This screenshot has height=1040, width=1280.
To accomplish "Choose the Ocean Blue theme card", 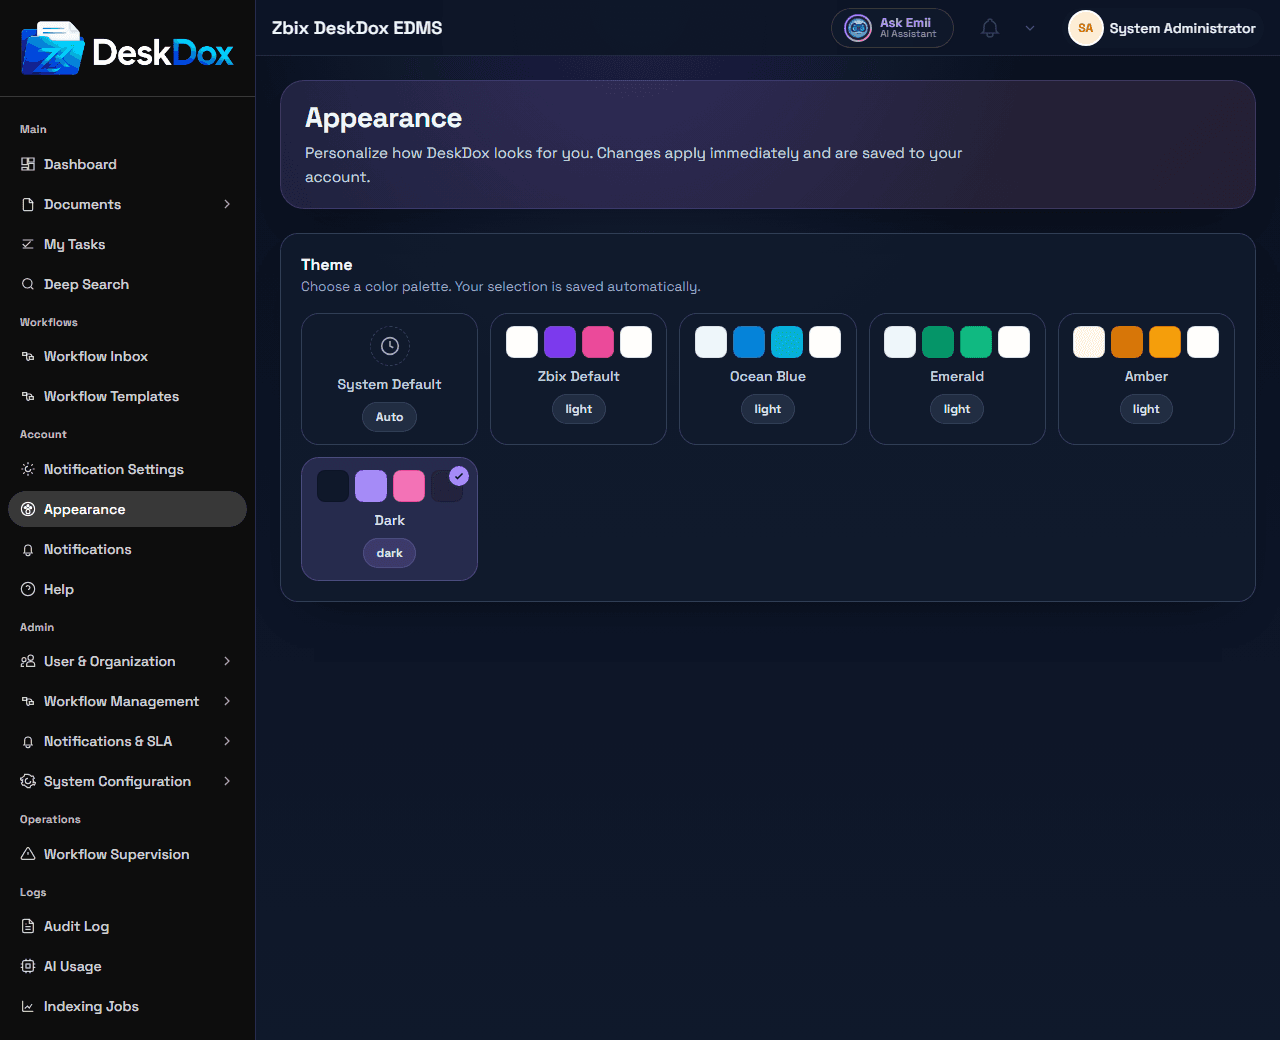I will point(768,379).
